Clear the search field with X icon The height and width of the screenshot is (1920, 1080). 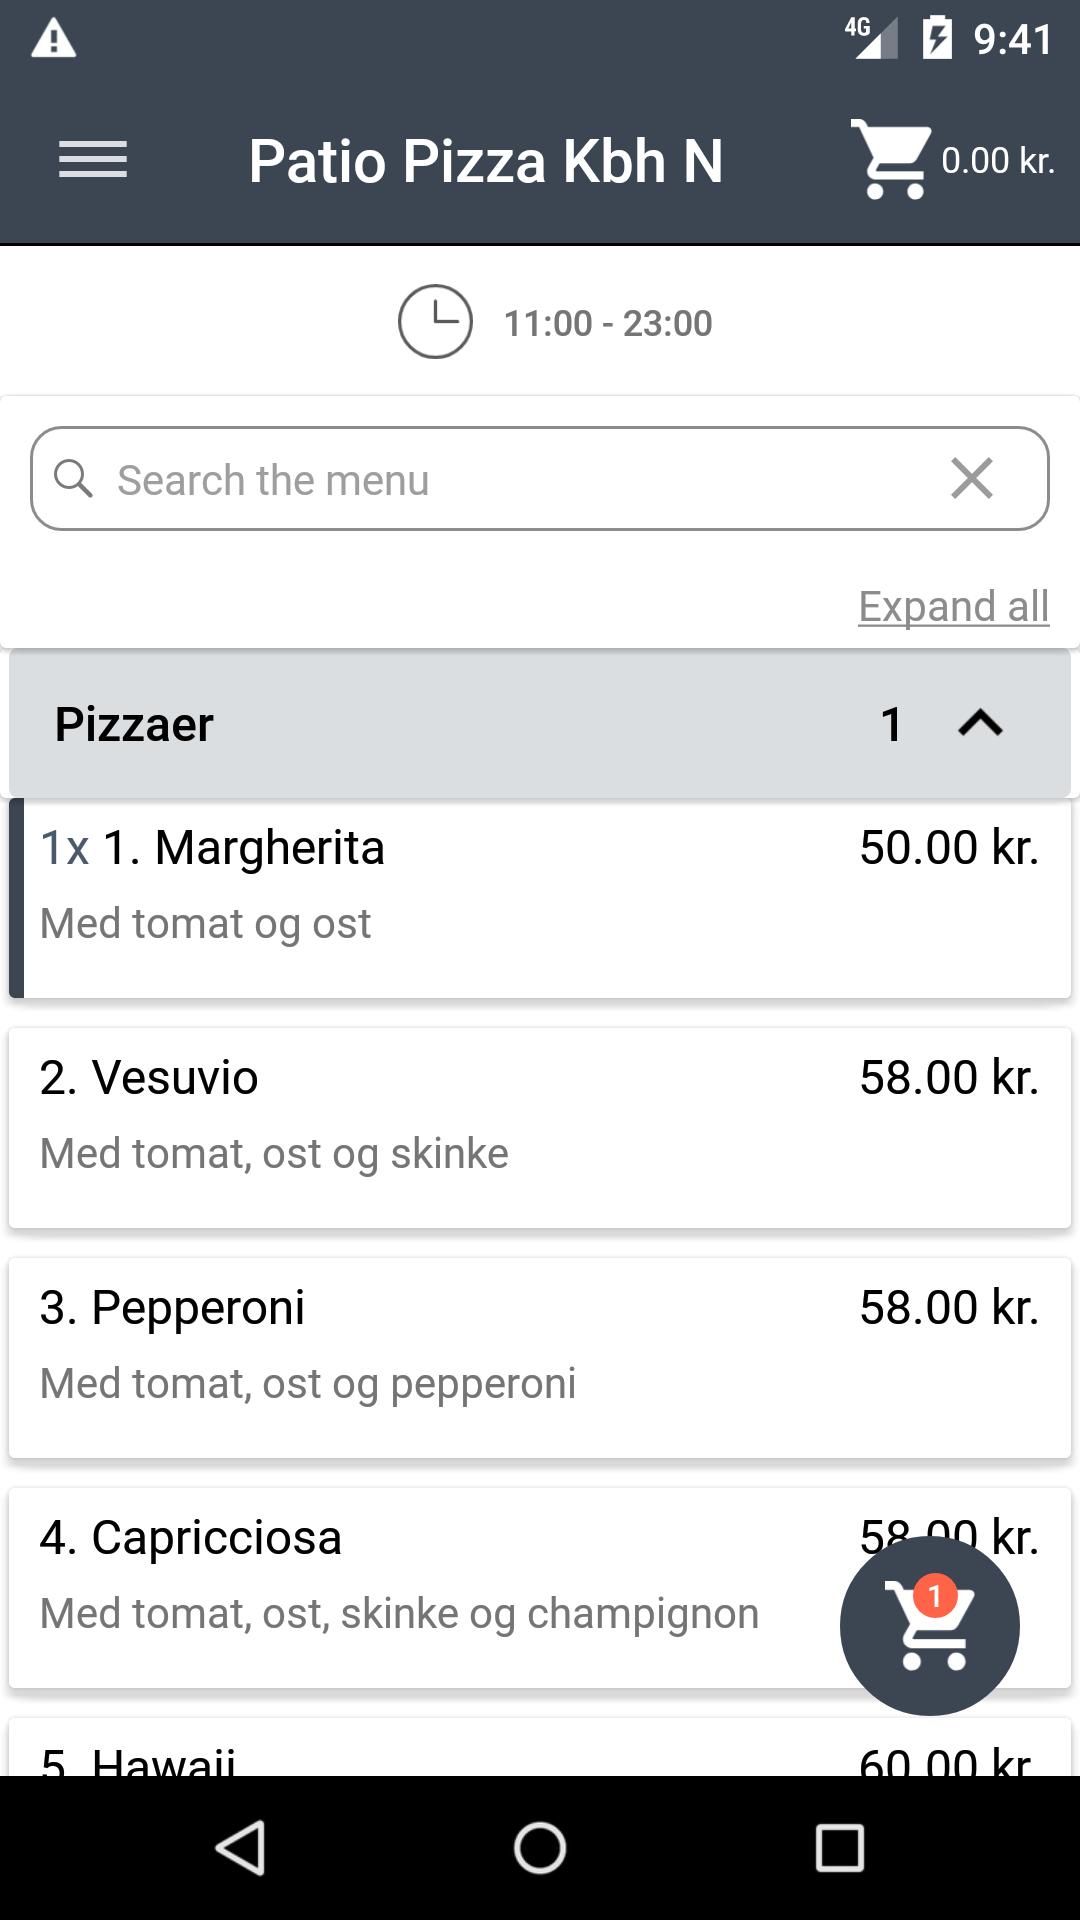pyautogui.click(x=972, y=478)
